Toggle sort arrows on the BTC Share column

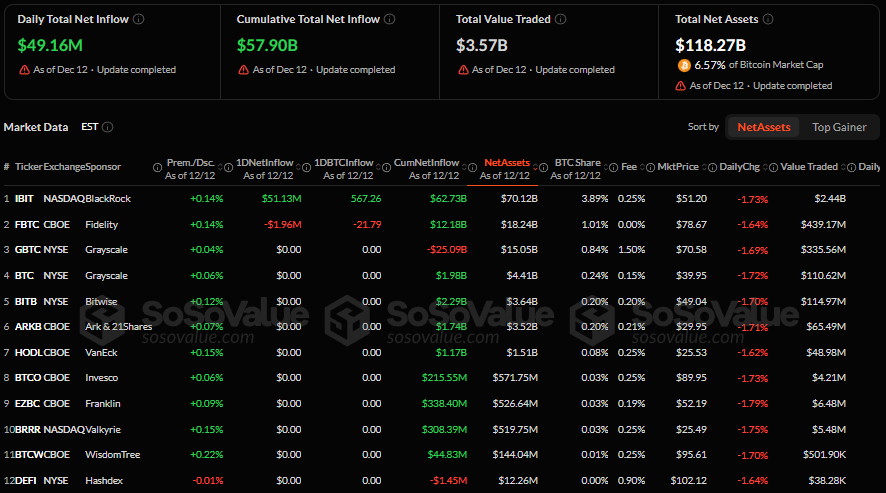coord(606,168)
